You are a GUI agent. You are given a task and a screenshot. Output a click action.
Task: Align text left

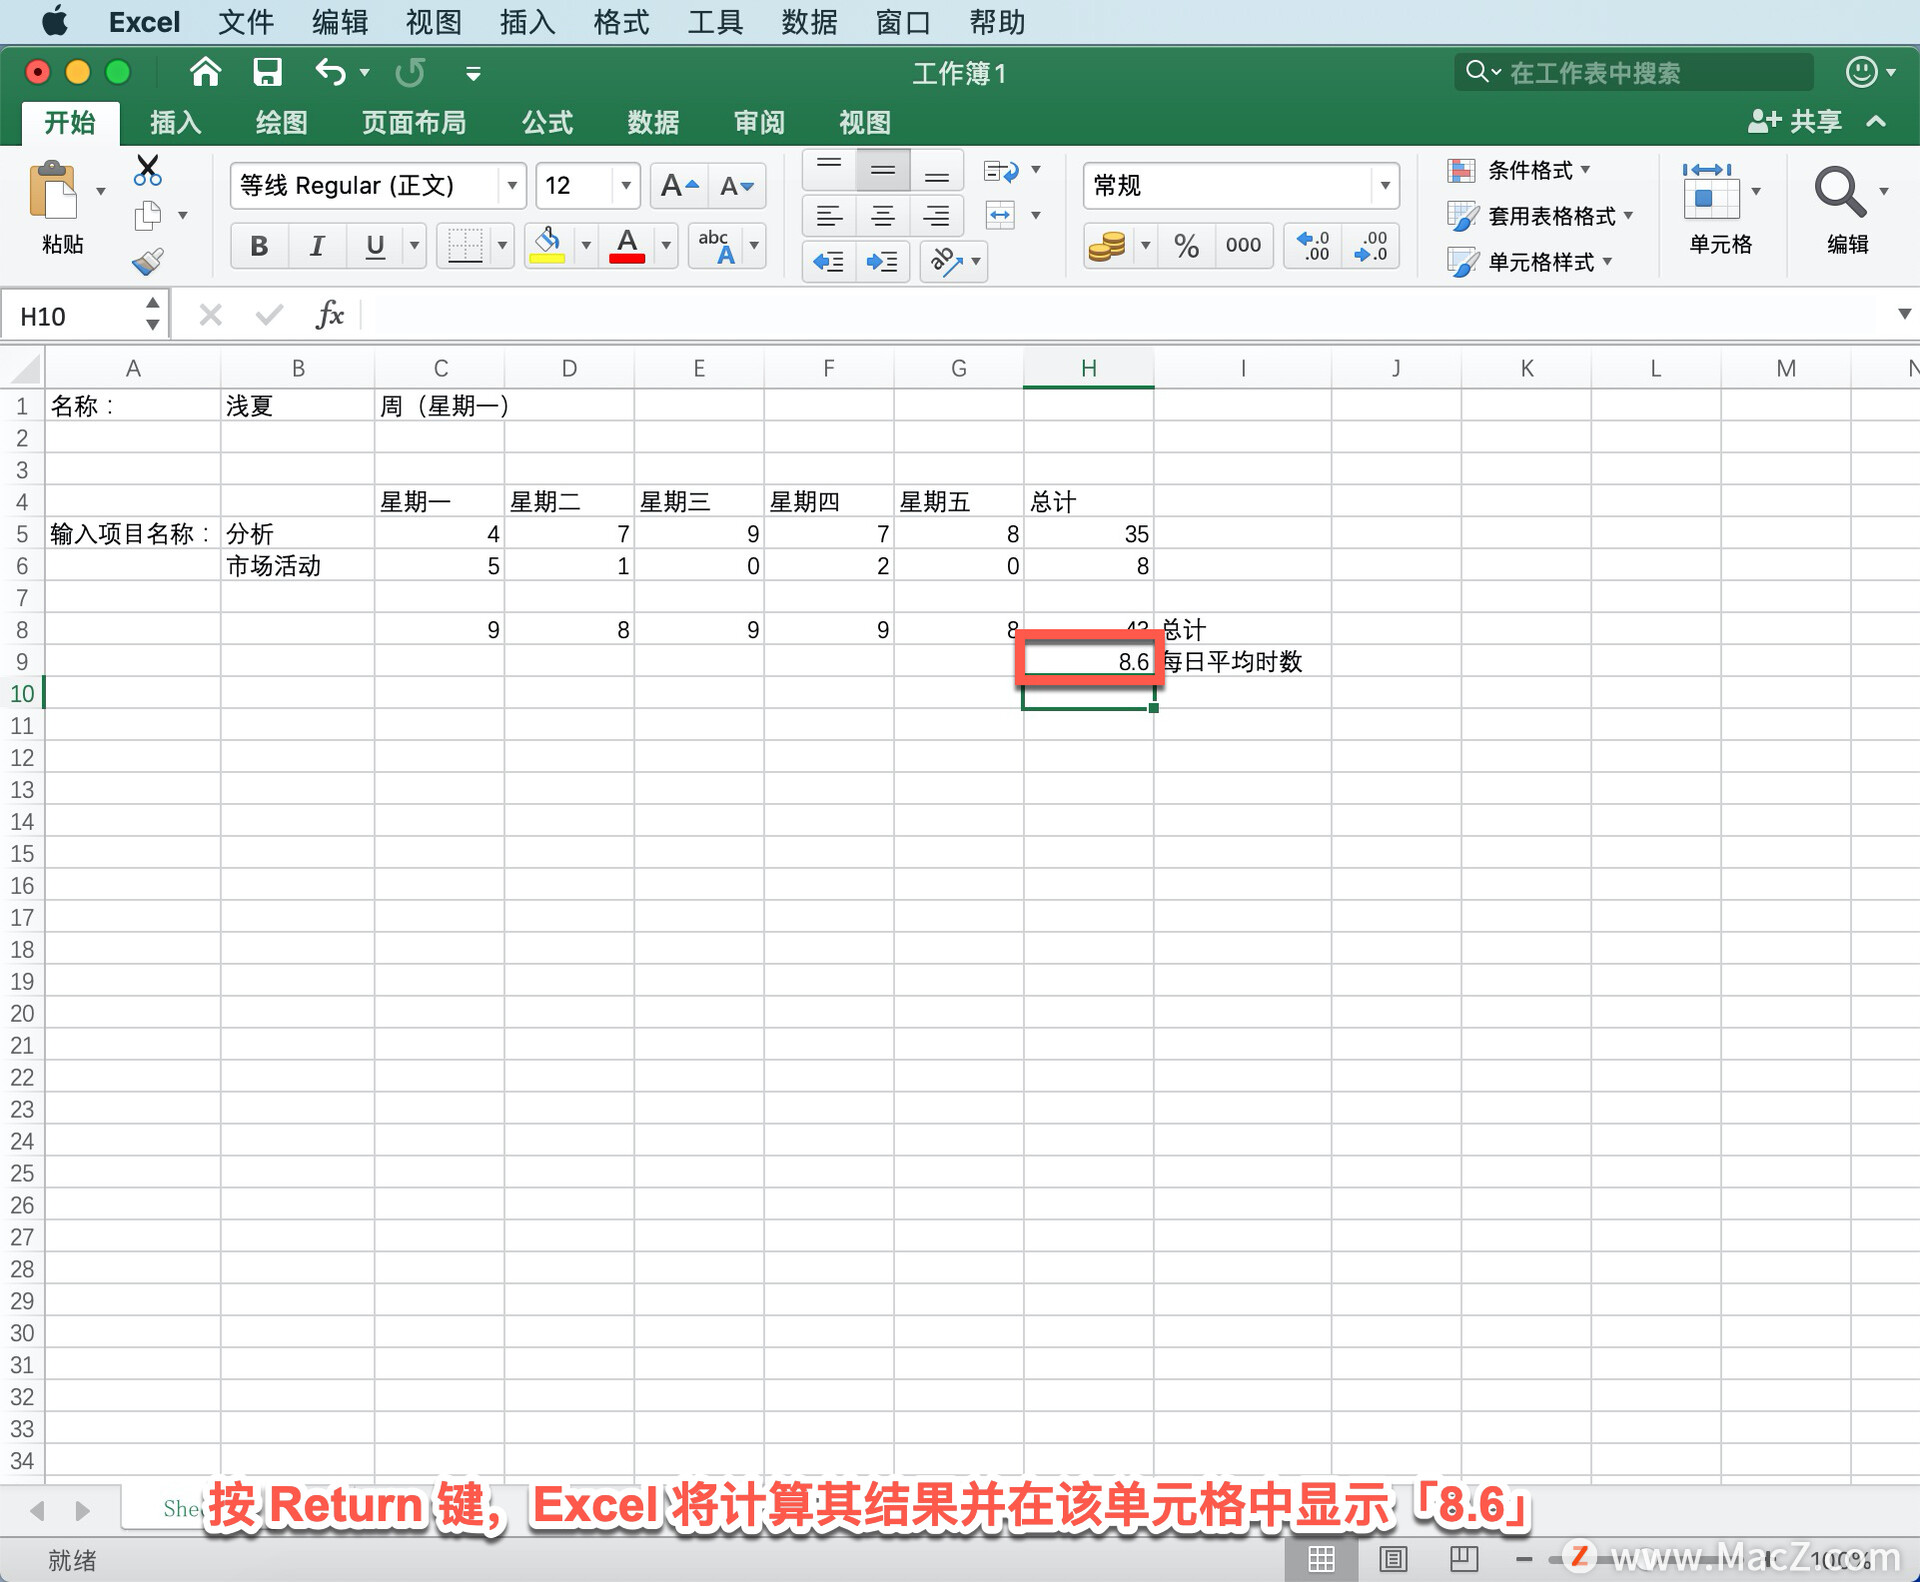829,215
